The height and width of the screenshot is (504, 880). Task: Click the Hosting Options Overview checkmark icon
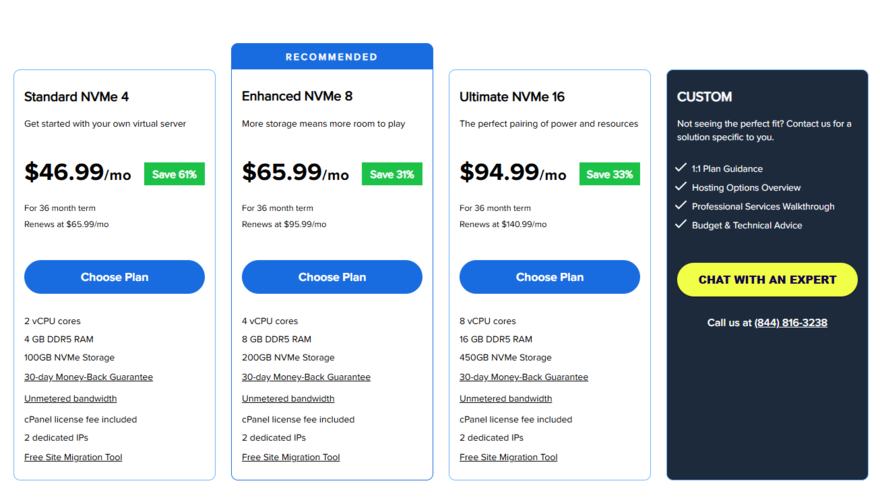(x=681, y=187)
